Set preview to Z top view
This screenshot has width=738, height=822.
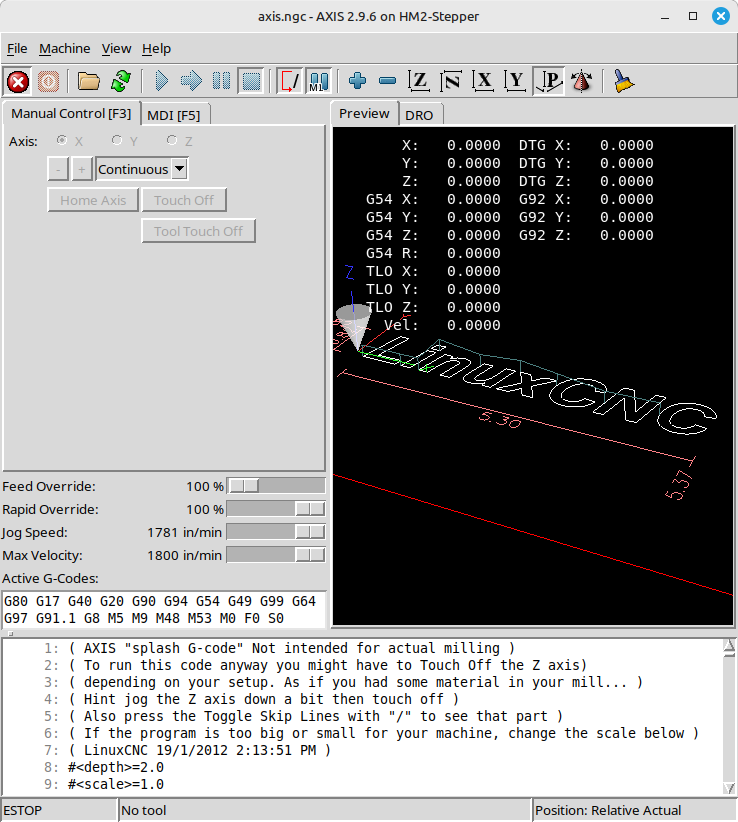(420, 81)
